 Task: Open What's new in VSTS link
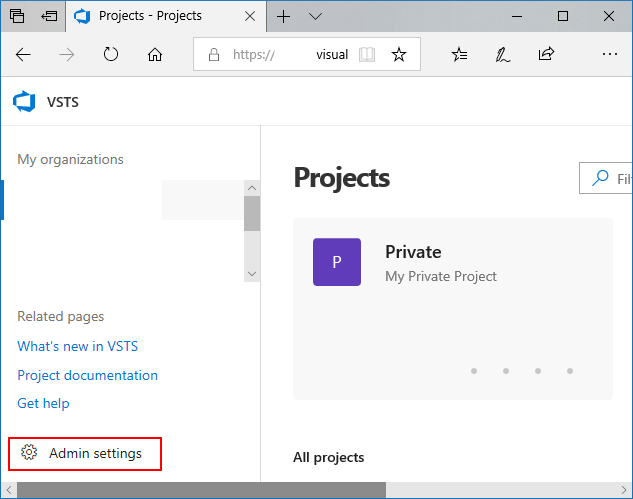click(78, 346)
